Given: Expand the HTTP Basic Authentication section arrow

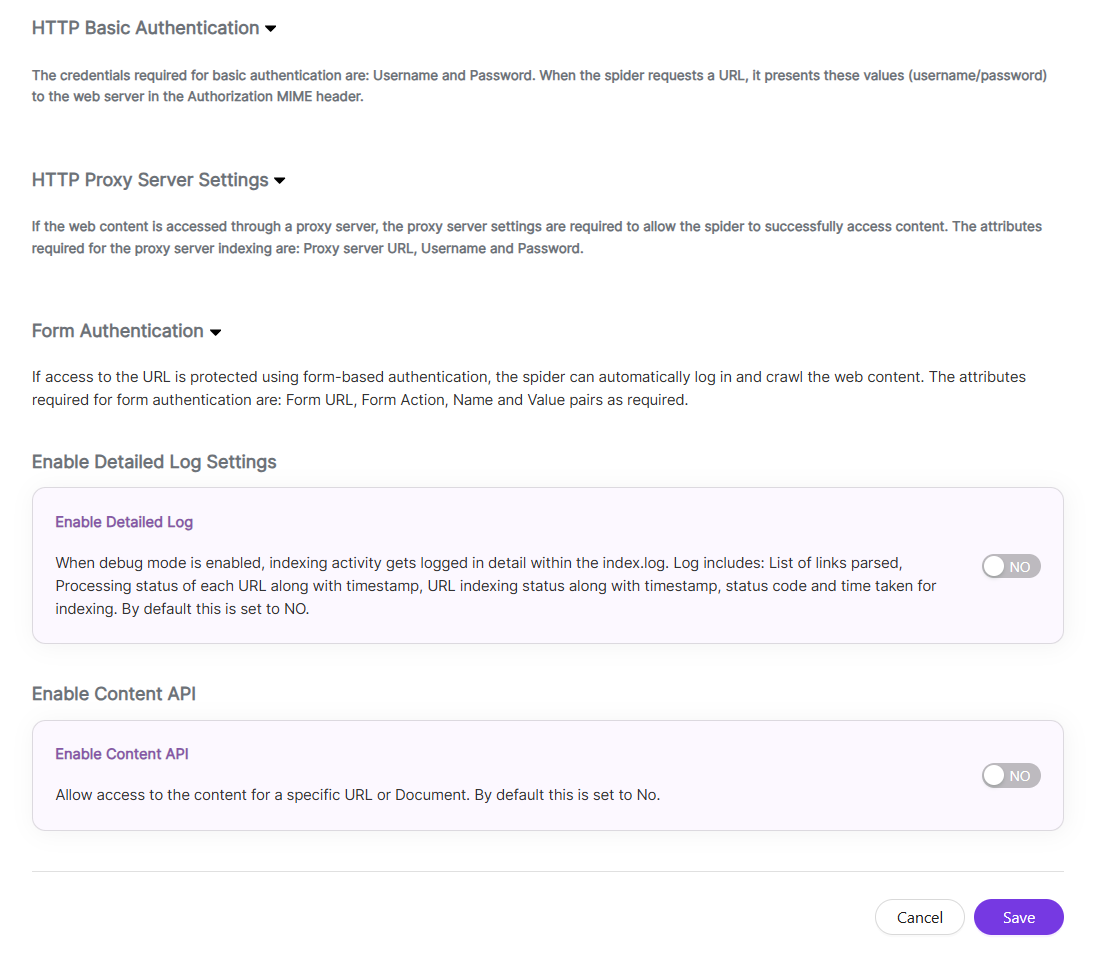Looking at the screenshot, I should (x=270, y=29).
